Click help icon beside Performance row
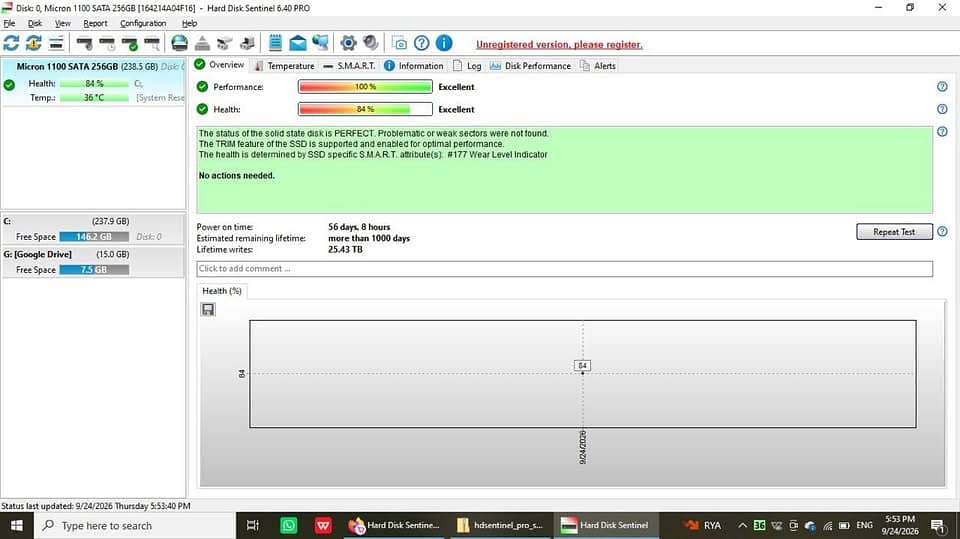This screenshot has width=960, height=539. [x=942, y=87]
